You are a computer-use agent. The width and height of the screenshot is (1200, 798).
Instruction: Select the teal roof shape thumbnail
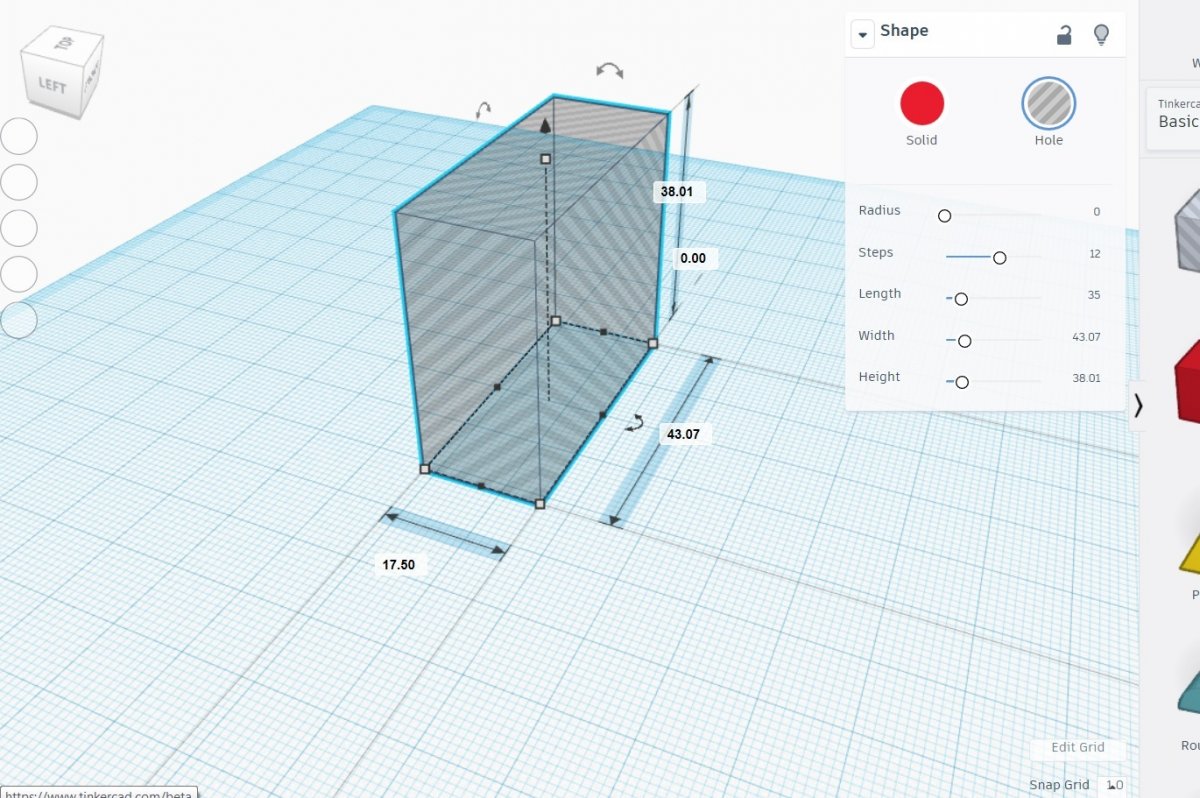pos(1189,690)
